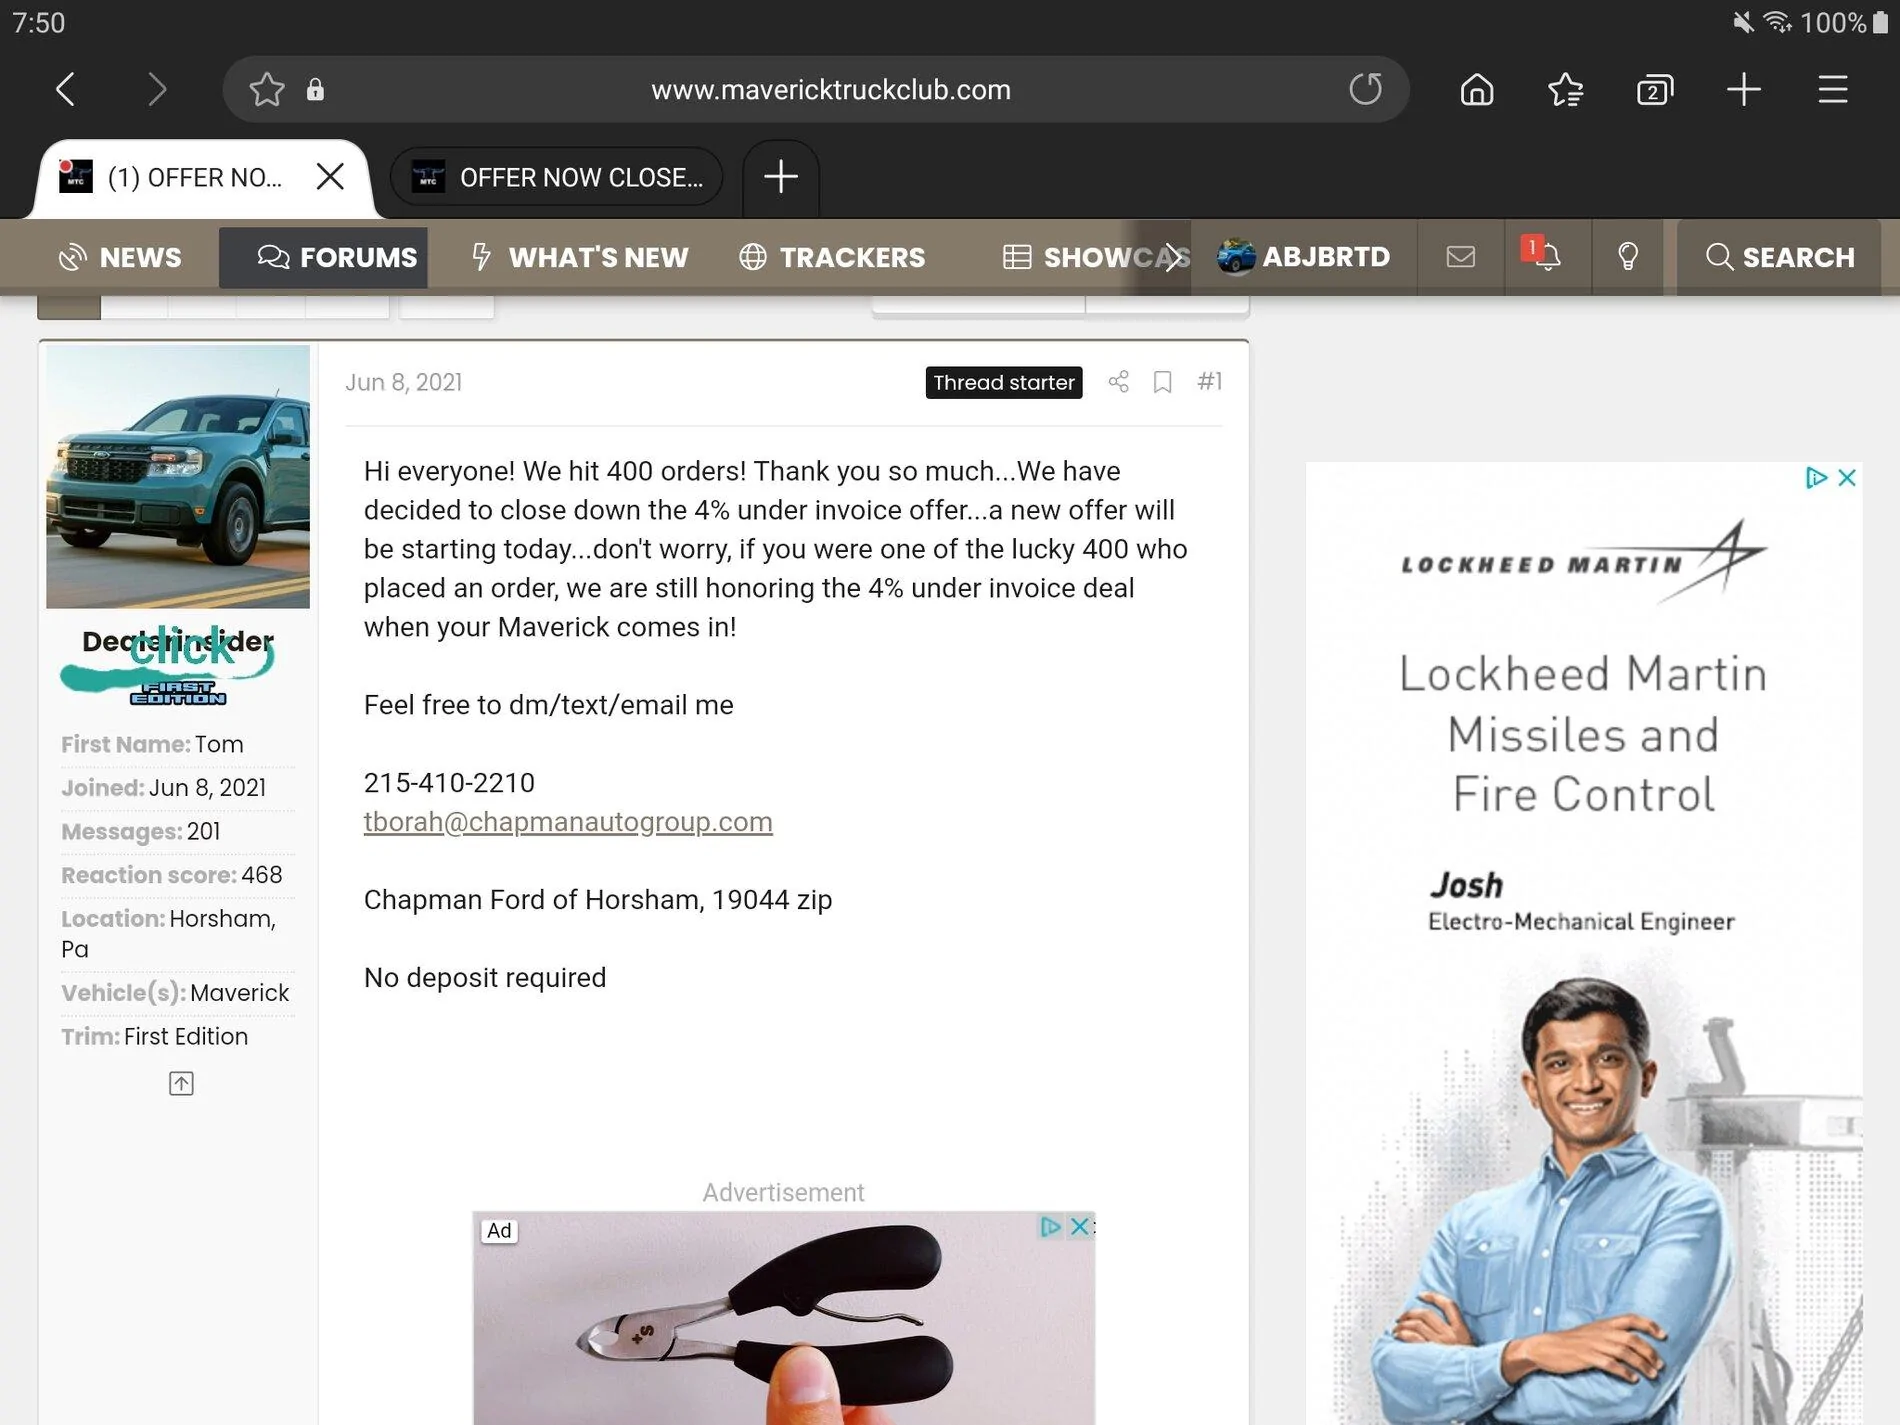Share post #1

click(x=1118, y=382)
